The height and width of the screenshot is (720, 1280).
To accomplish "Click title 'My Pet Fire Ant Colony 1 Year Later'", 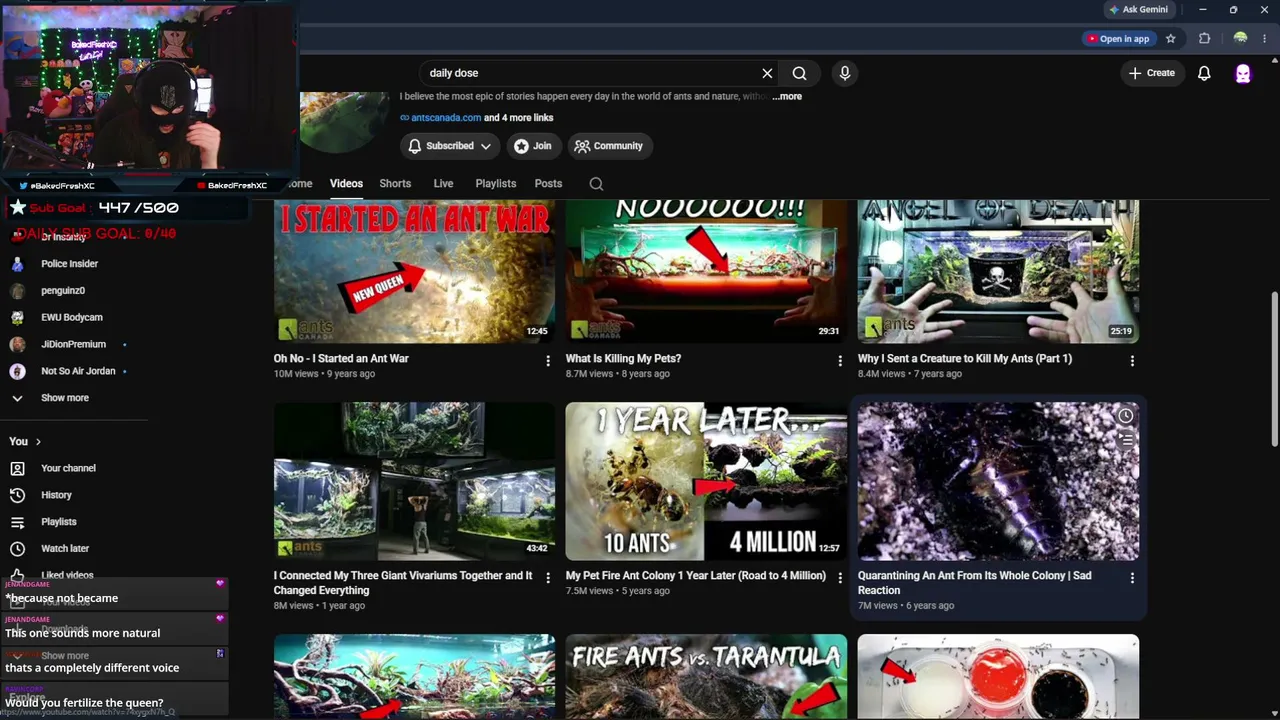I will click(696, 576).
